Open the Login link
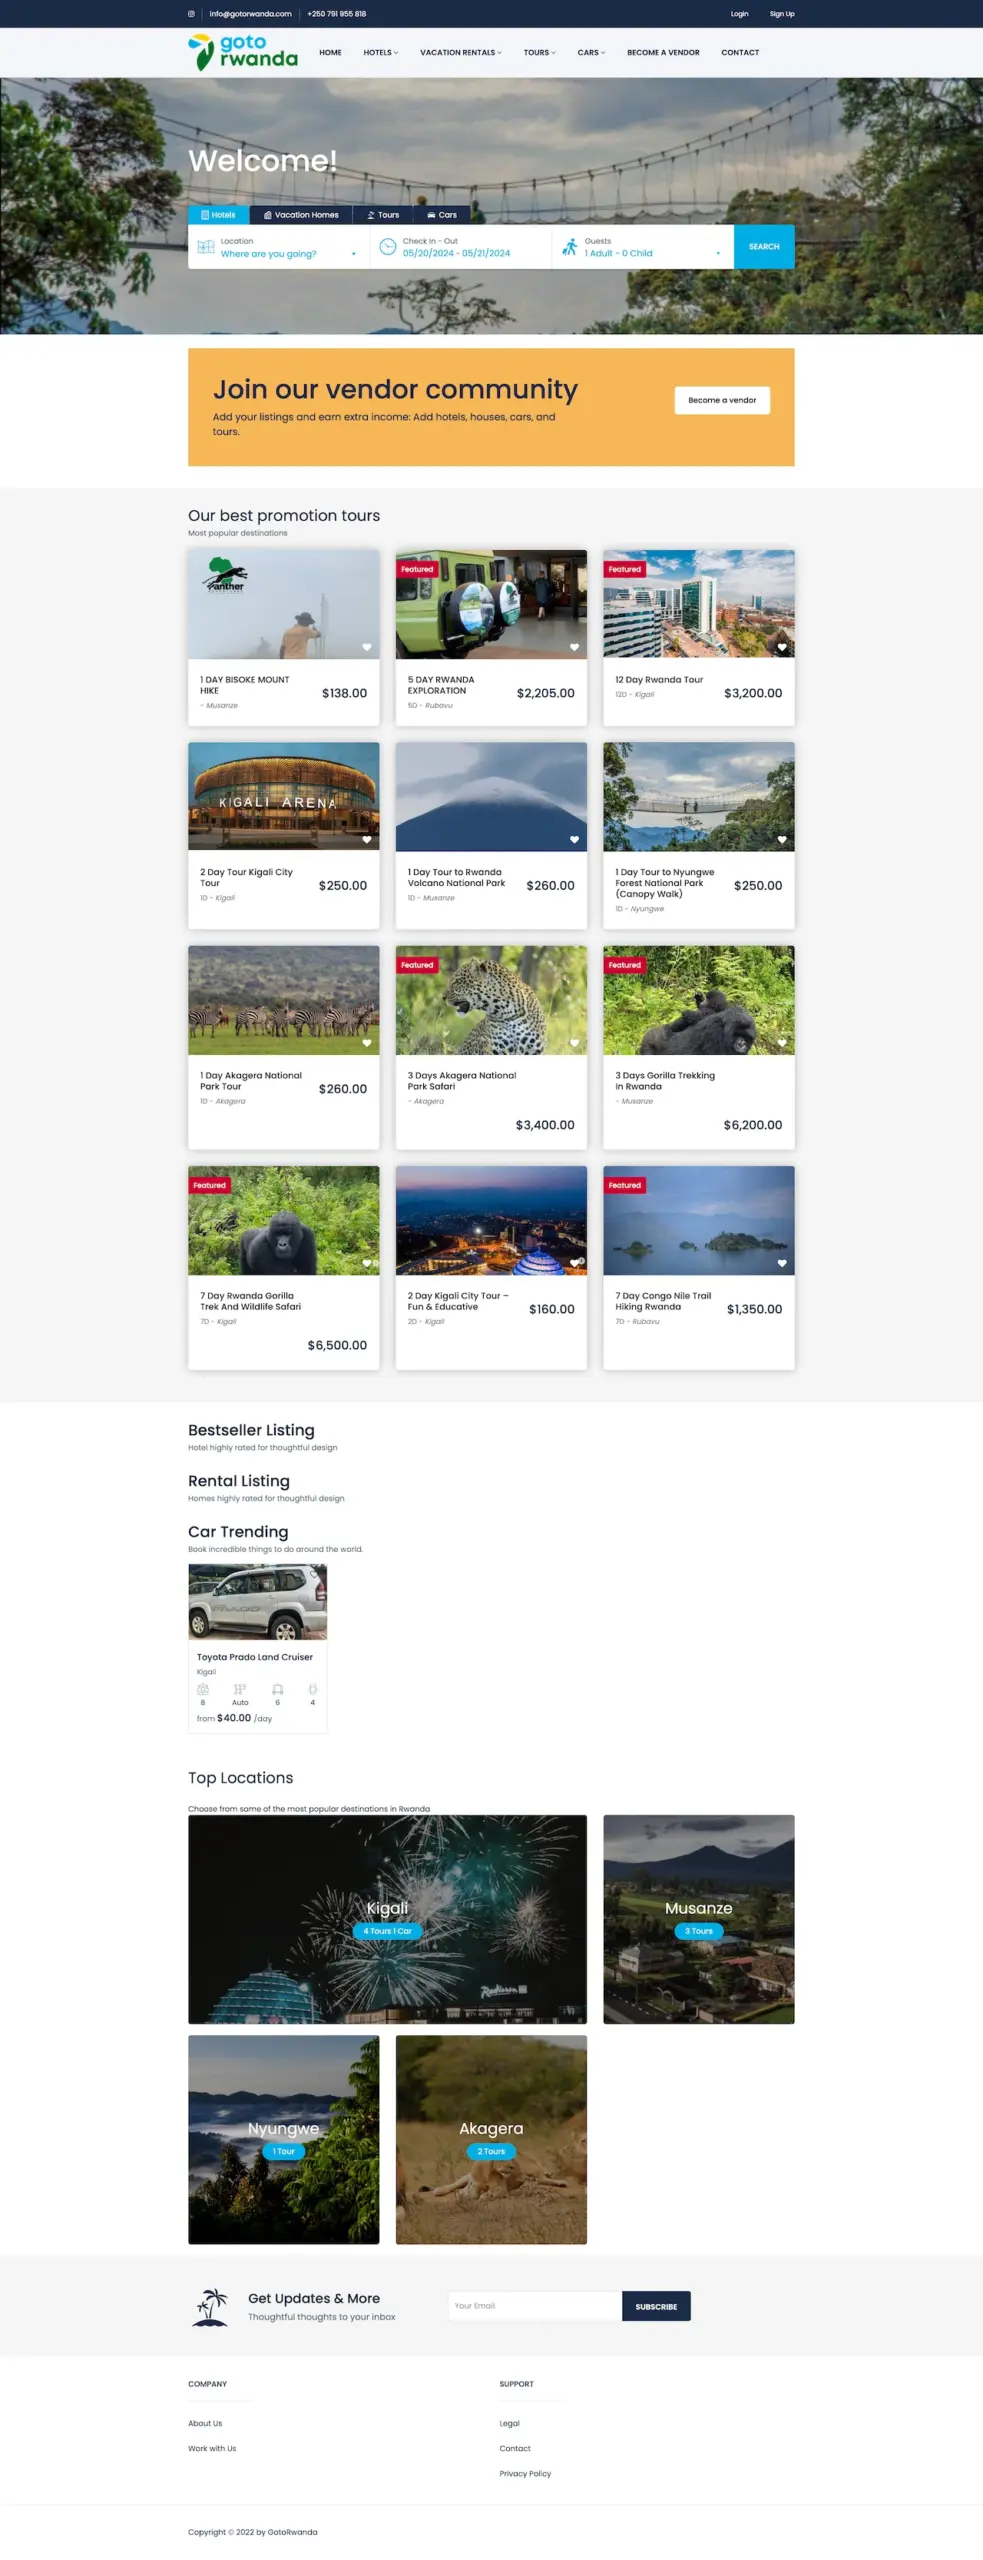This screenshot has width=983, height=2560. point(740,14)
